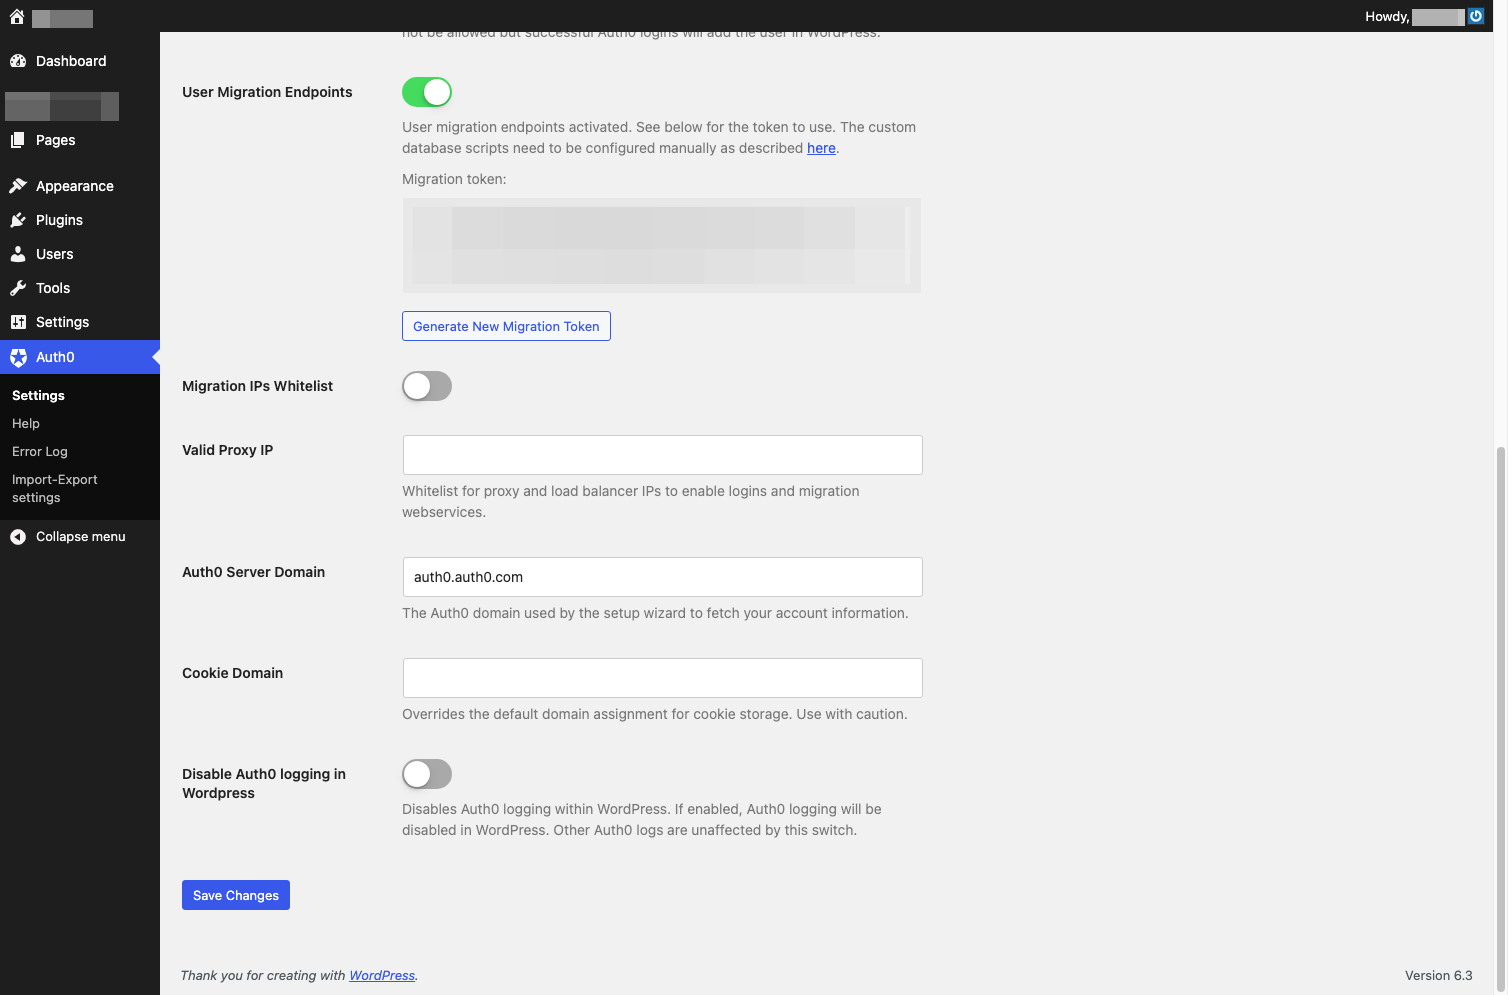Image resolution: width=1508 pixels, height=995 pixels.
Task: Disable the User Migration Endpoints toggle
Action: 427,92
